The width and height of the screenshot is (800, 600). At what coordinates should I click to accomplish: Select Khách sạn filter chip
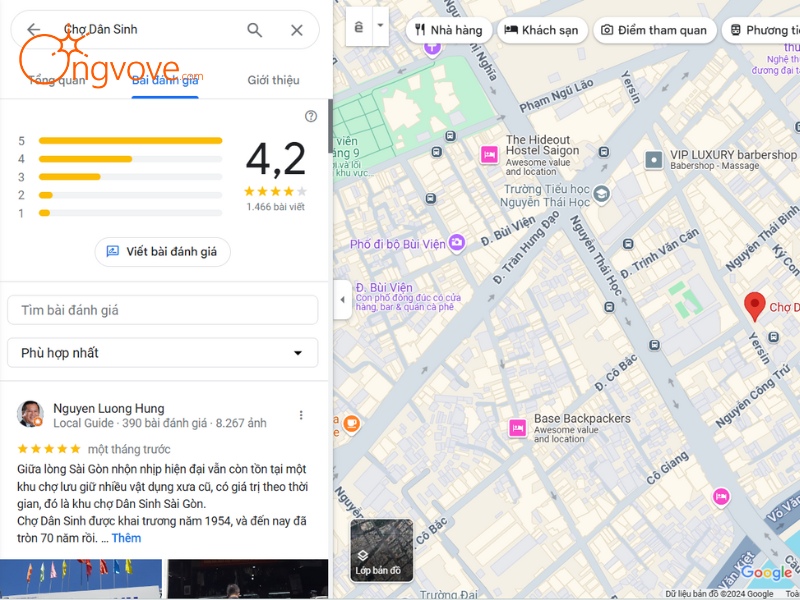coord(542,30)
